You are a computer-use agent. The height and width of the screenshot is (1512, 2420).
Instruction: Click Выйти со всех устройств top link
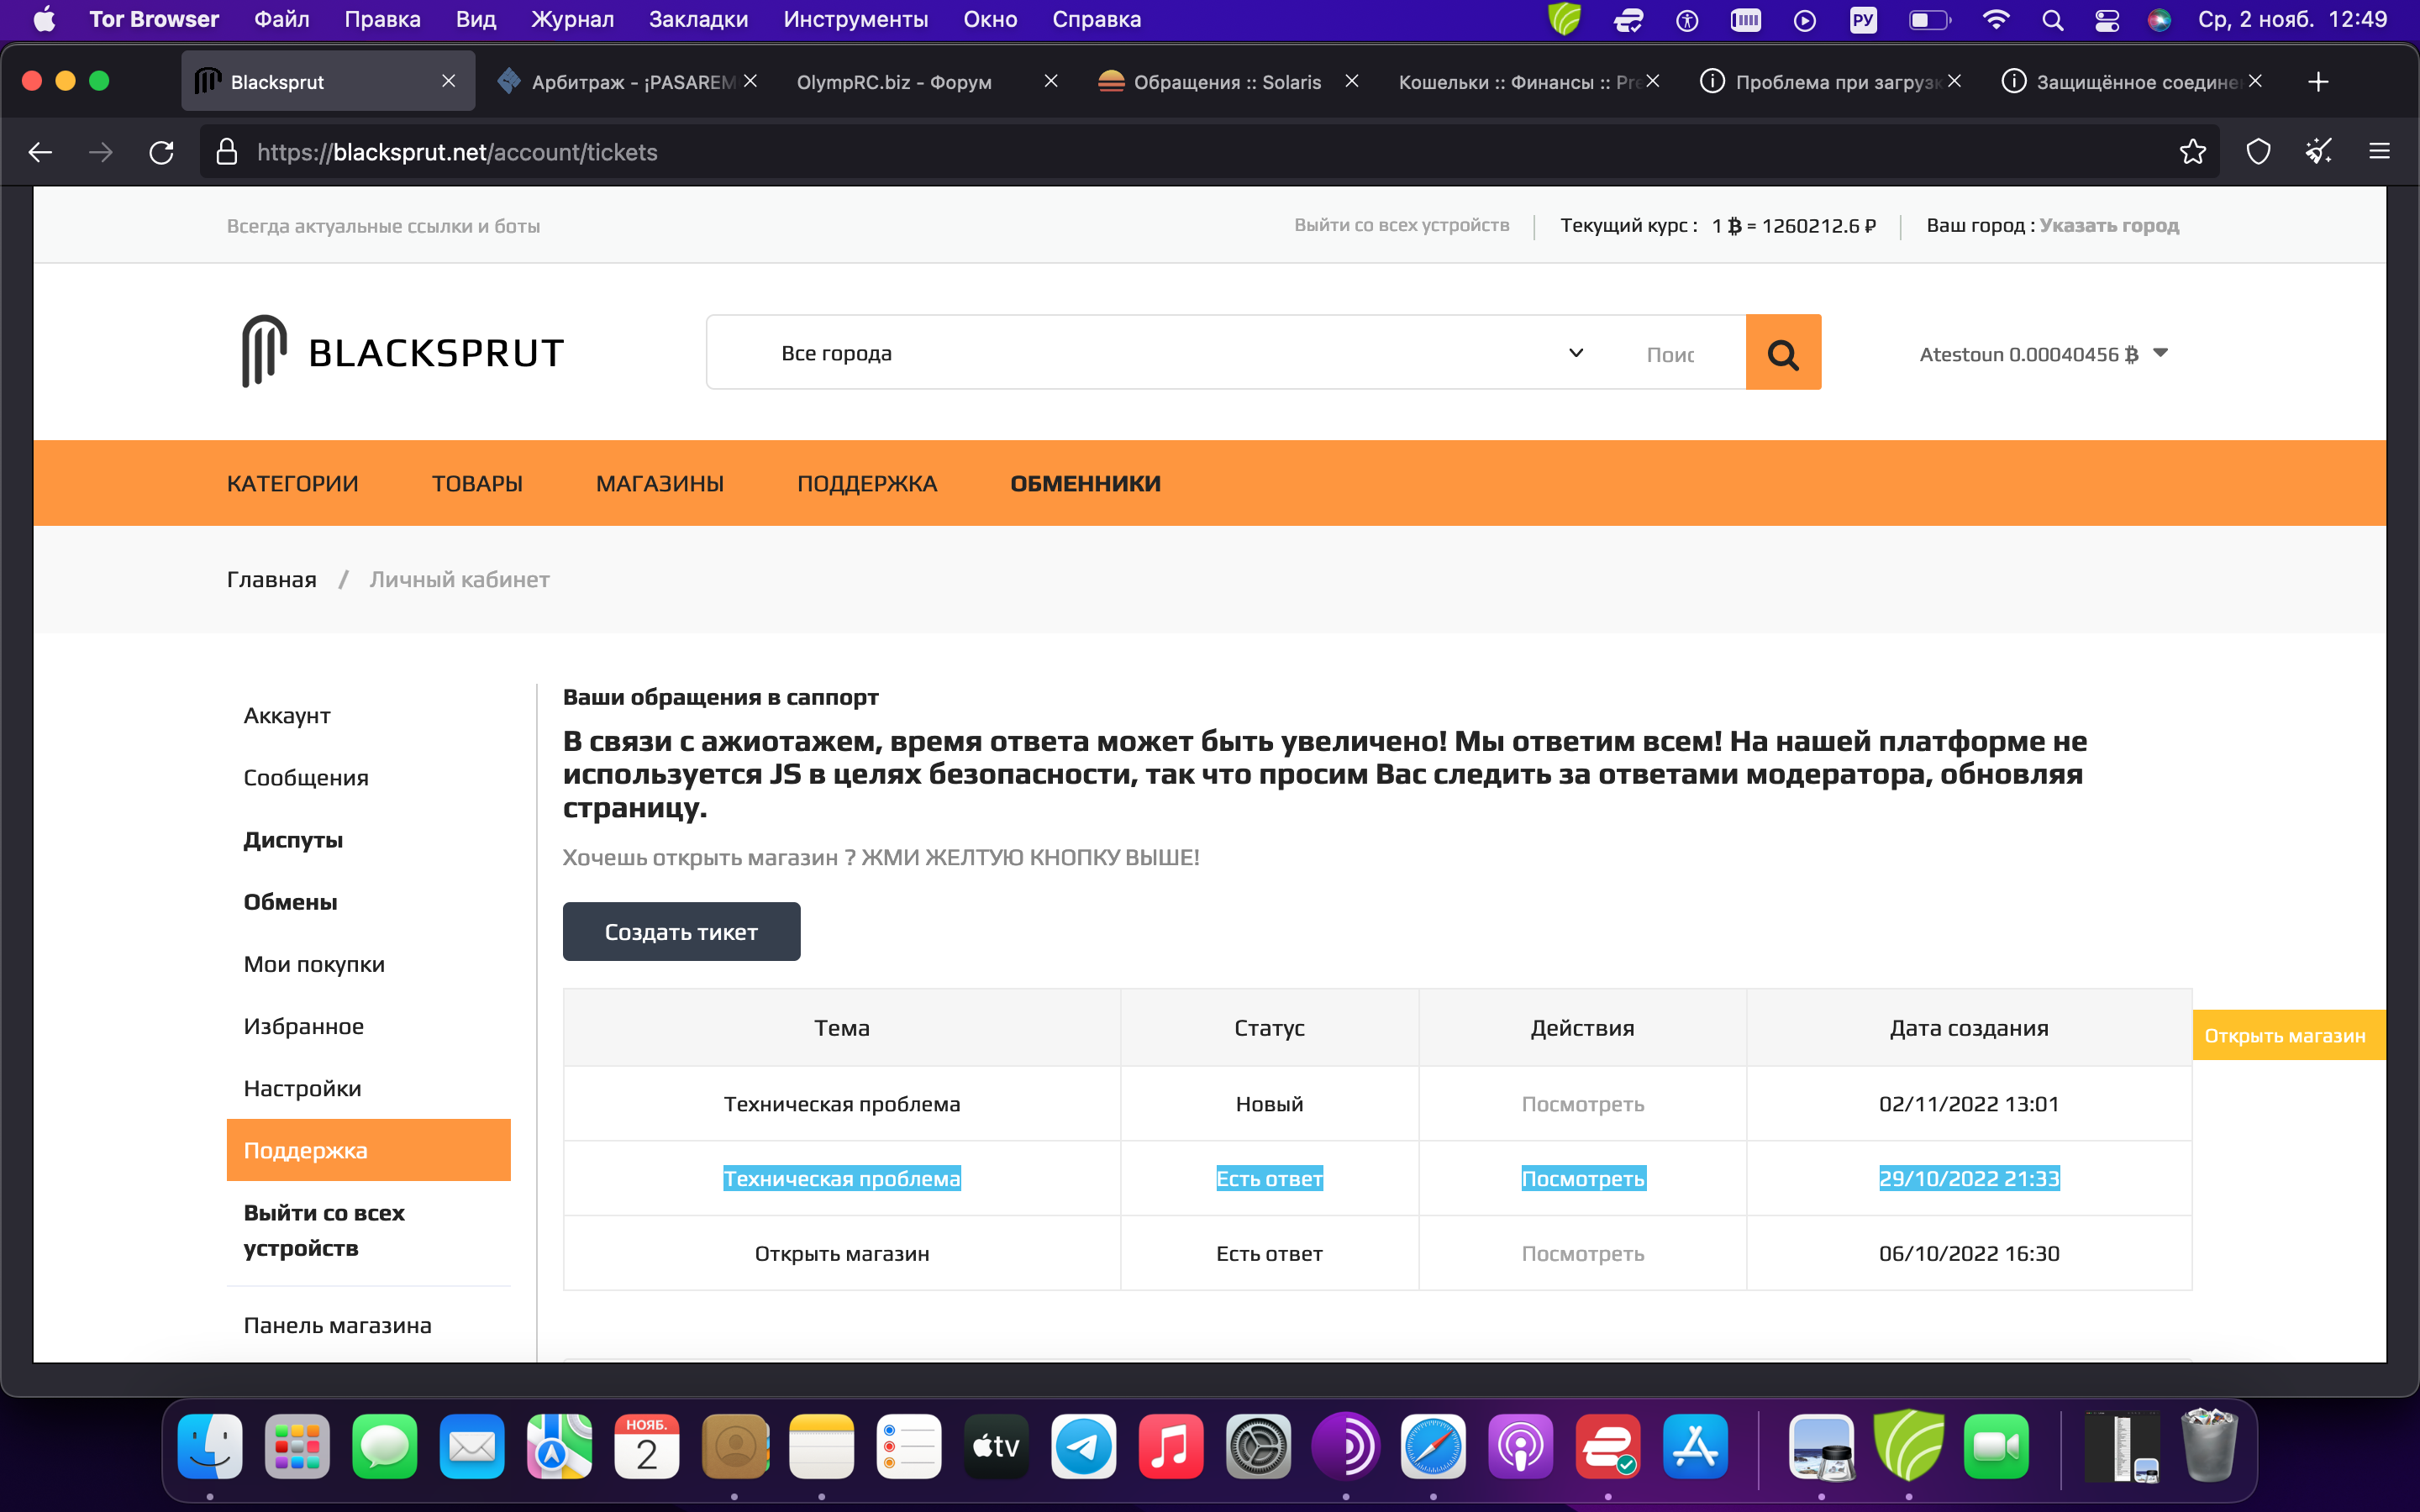(1401, 225)
